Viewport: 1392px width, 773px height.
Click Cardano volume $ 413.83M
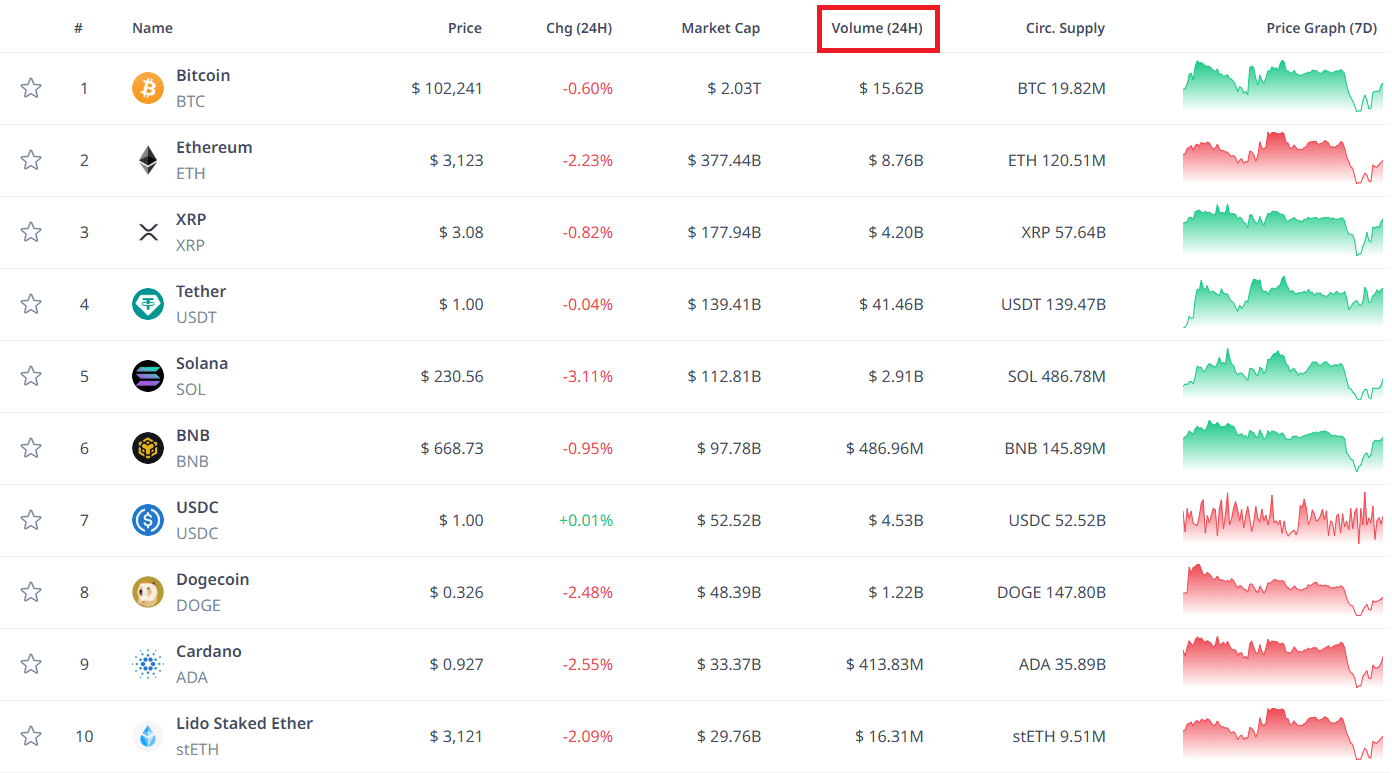pos(885,664)
